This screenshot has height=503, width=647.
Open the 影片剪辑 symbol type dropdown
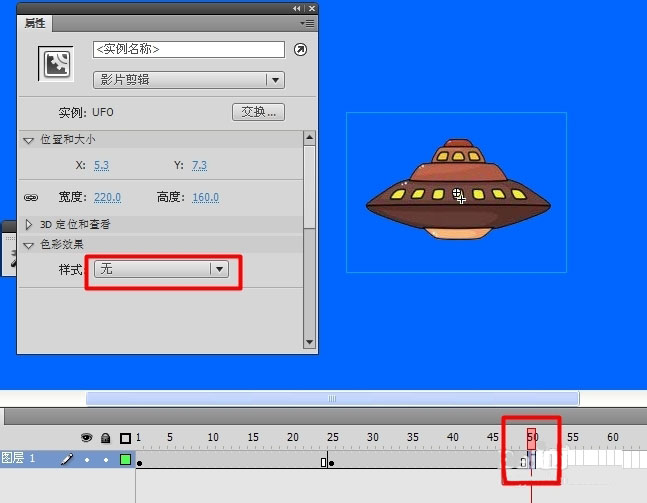click(x=189, y=80)
